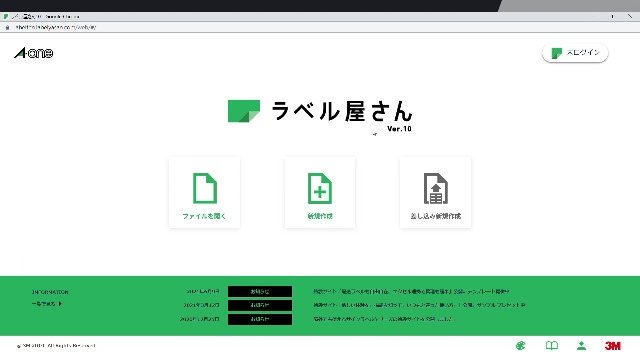Open the second news item text

pos(419,305)
